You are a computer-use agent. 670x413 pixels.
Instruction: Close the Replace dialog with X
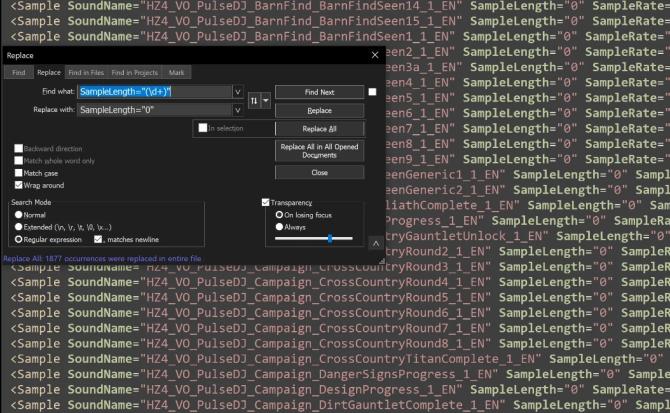pos(375,55)
